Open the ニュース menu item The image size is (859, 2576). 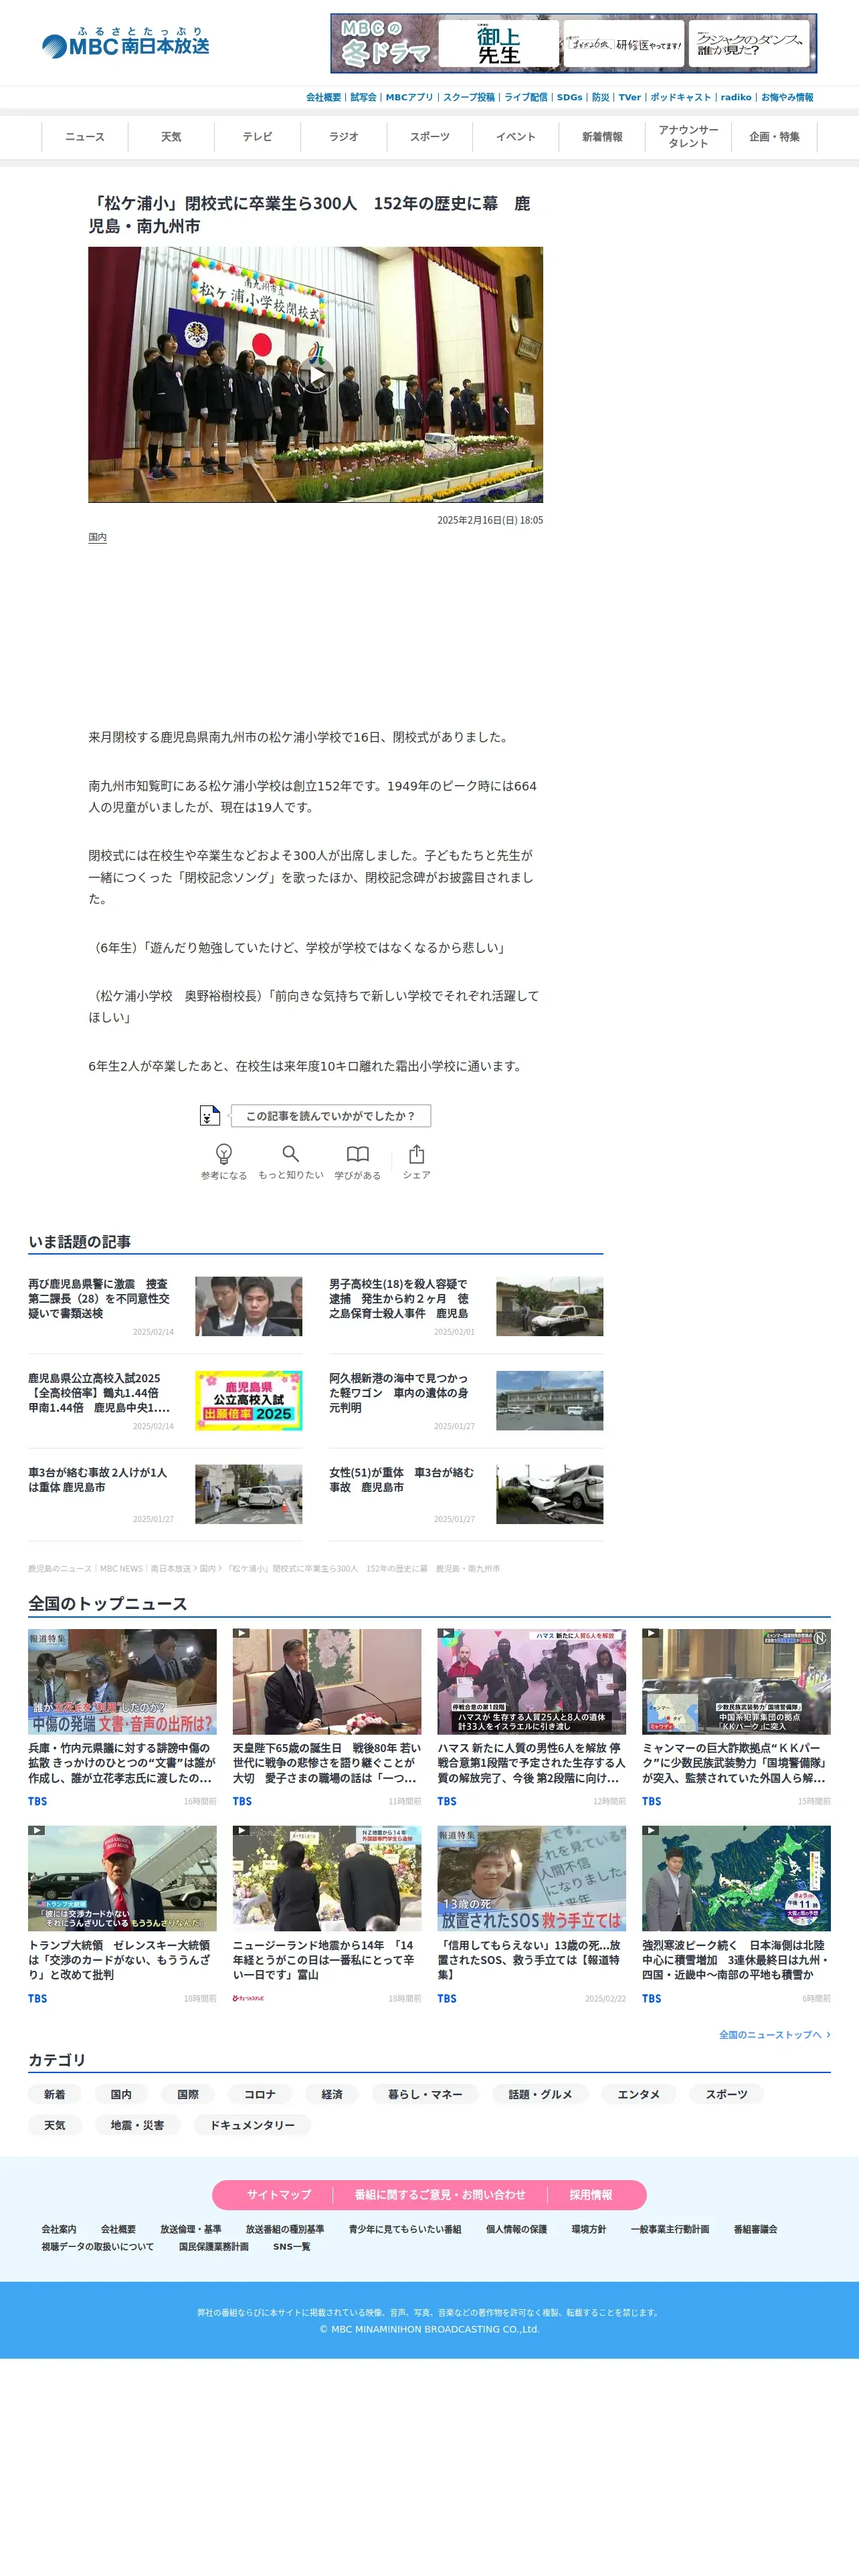click(x=84, y=137)
